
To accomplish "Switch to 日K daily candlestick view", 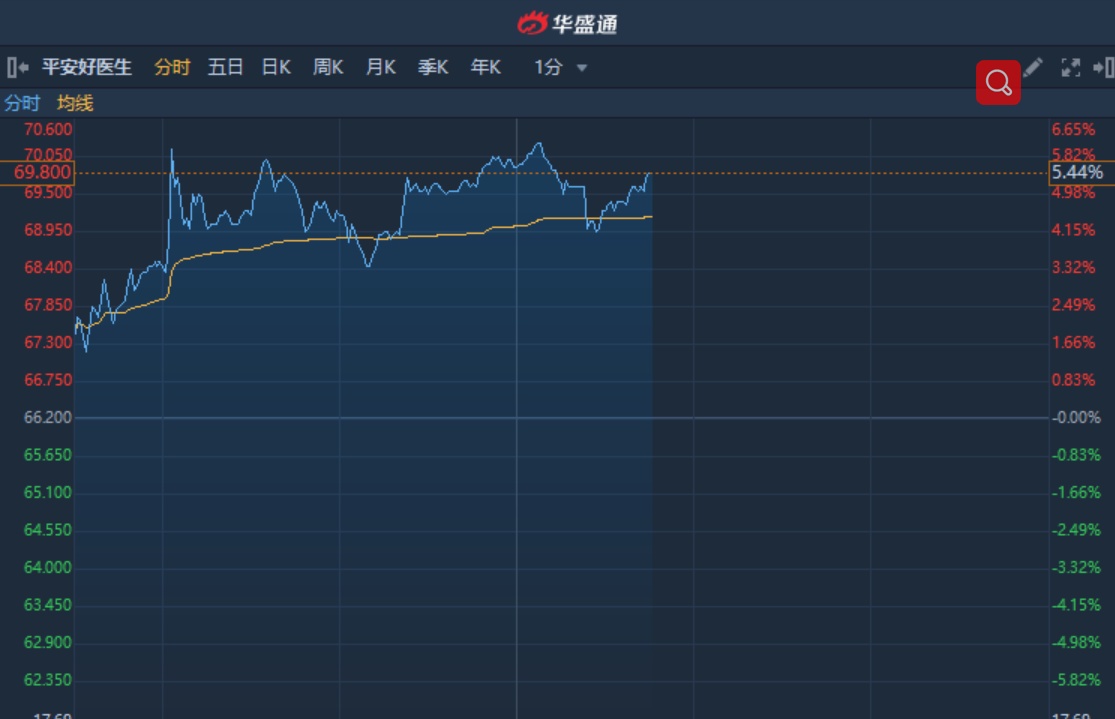I will (276, 68).
